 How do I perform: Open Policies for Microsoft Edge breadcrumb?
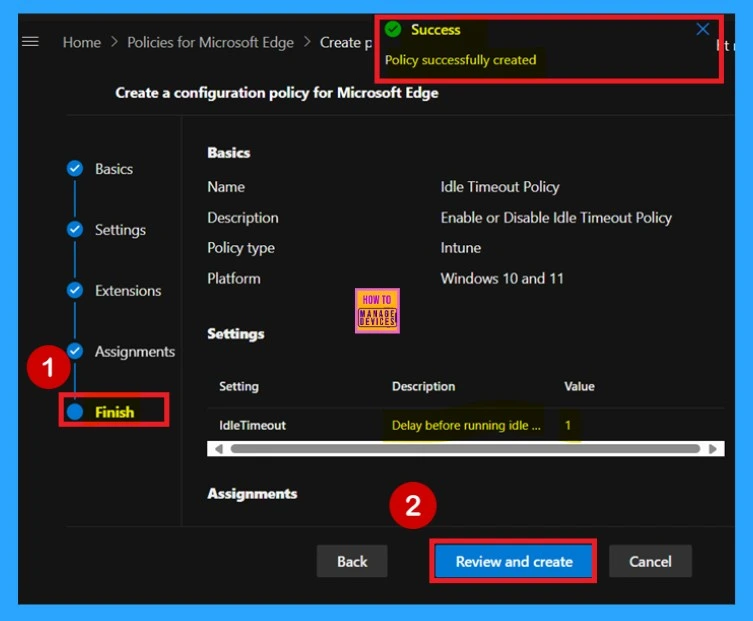pos(210,42)
